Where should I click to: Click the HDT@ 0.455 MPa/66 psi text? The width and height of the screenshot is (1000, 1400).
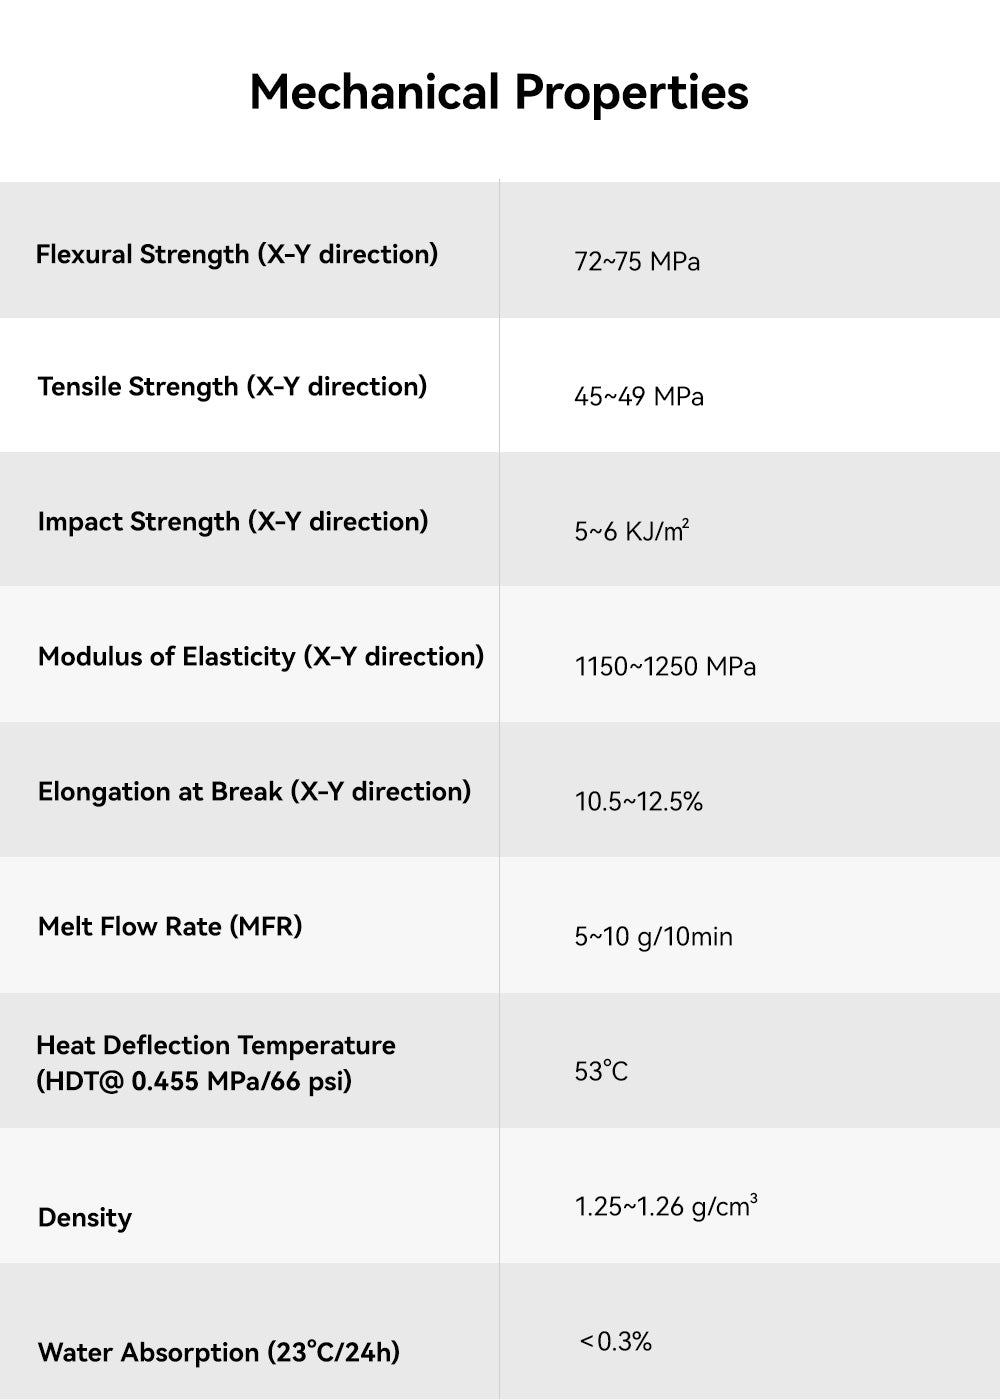[194, 1082]
